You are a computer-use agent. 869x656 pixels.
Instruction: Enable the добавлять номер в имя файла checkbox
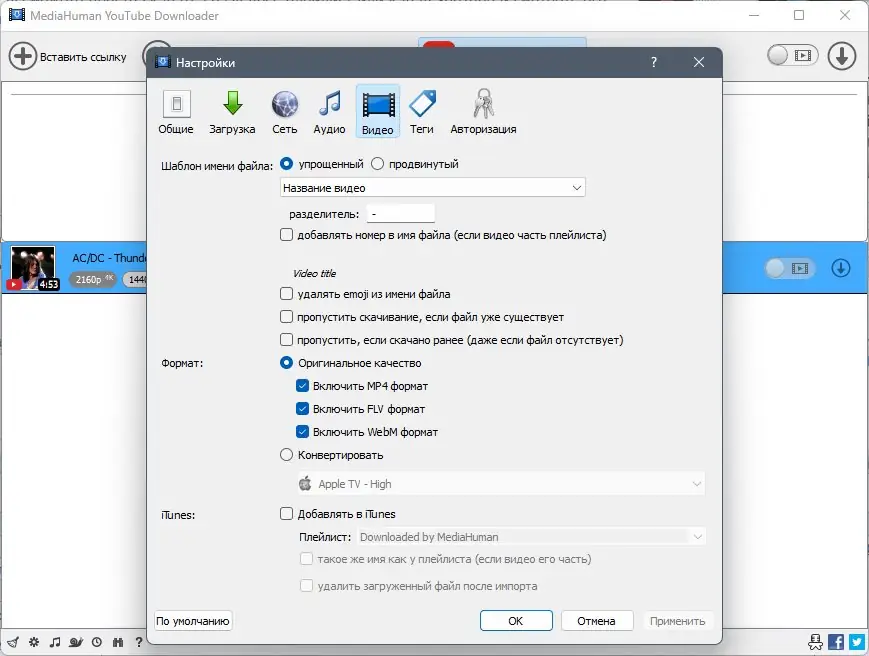tap(288, 235)
